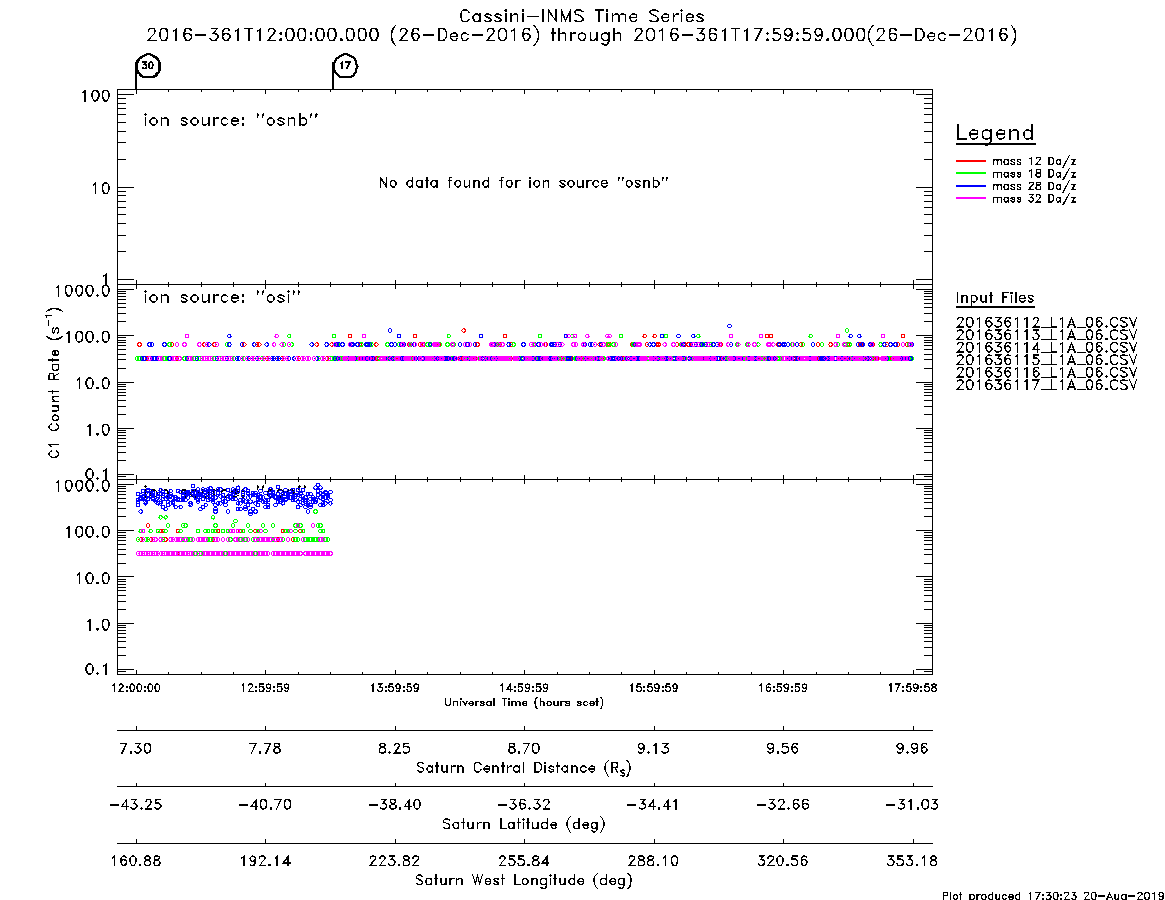Click the 17:59:58 time tick label
Screen dimensions: 1165x900
[912, 688]
